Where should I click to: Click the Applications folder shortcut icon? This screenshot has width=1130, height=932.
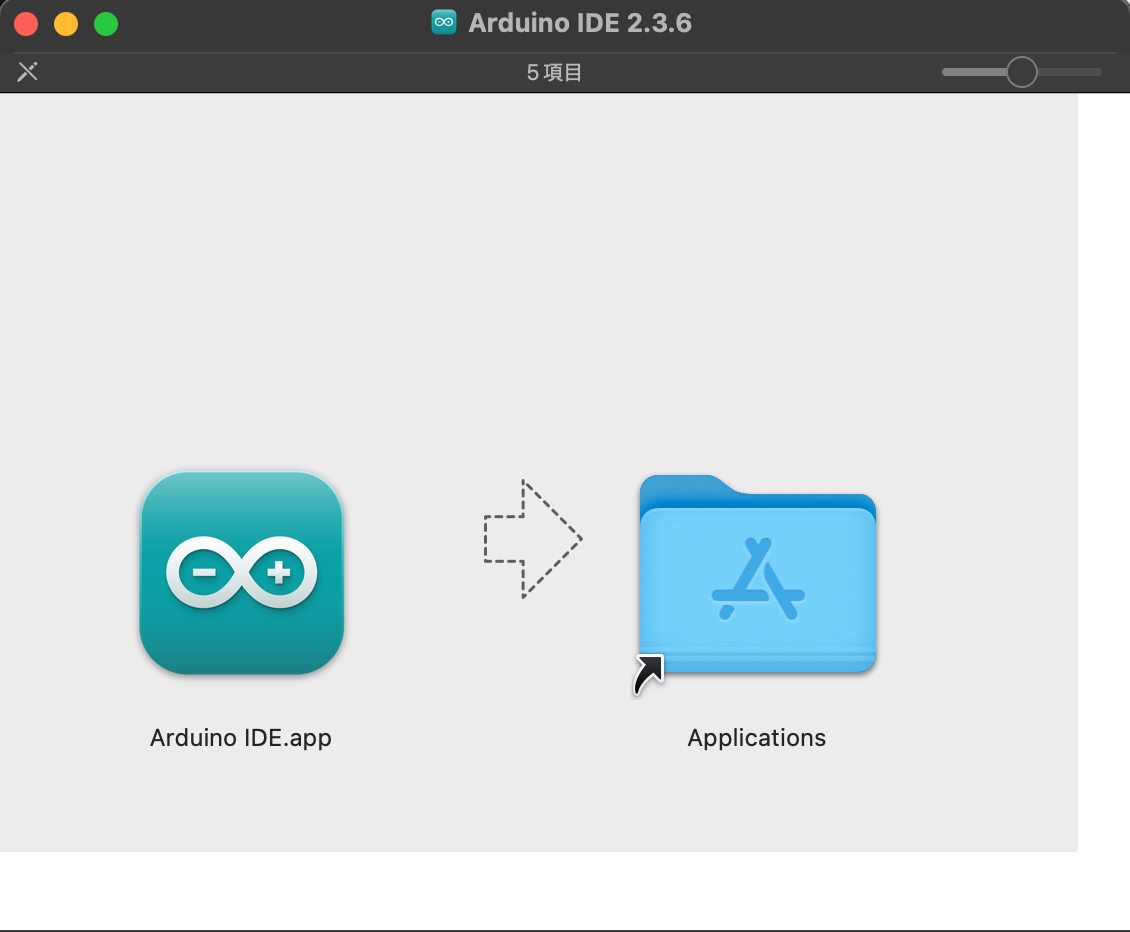point(757,575)
